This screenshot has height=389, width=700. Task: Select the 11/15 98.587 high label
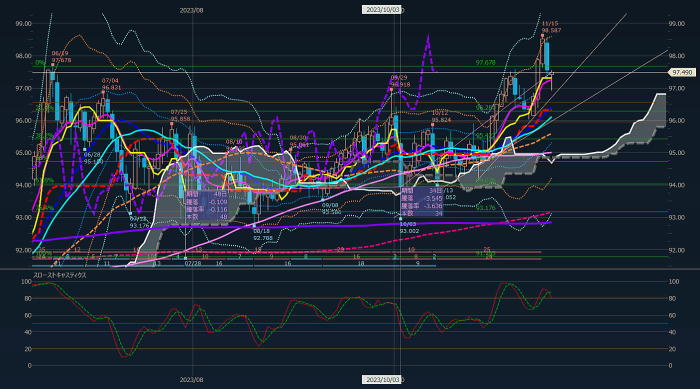pos(551,27)
